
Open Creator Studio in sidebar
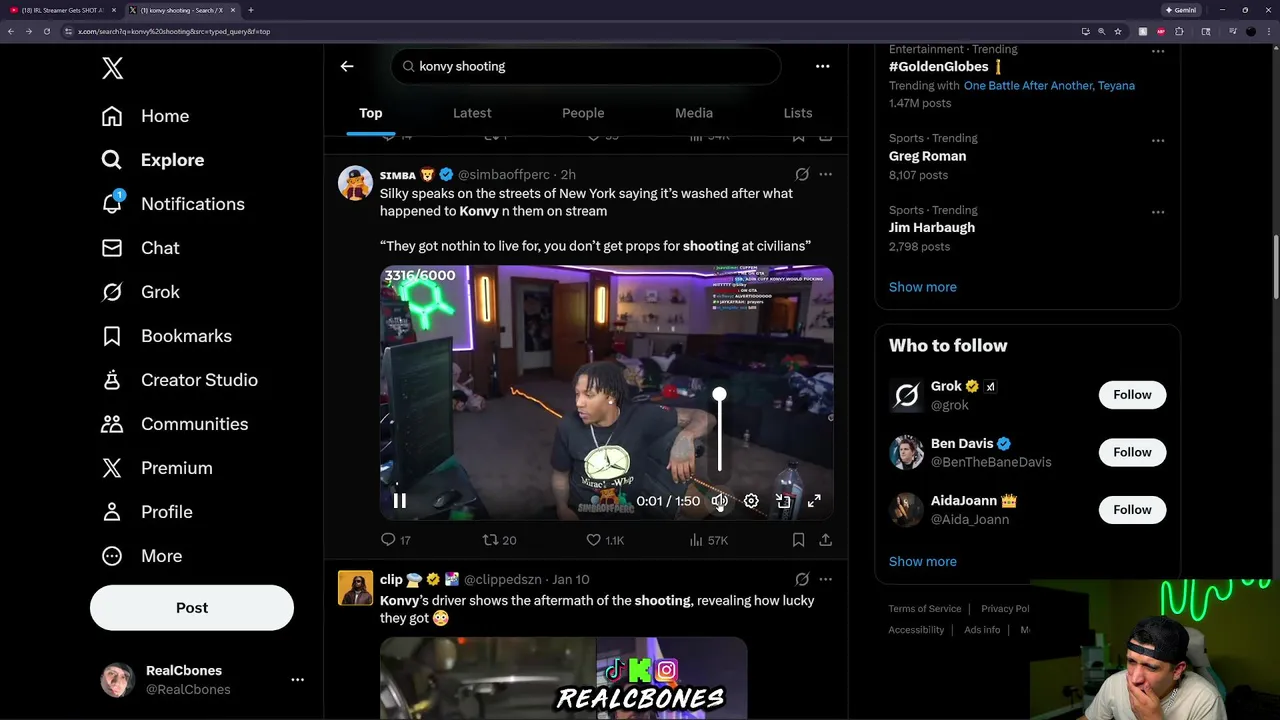(179, 380)
